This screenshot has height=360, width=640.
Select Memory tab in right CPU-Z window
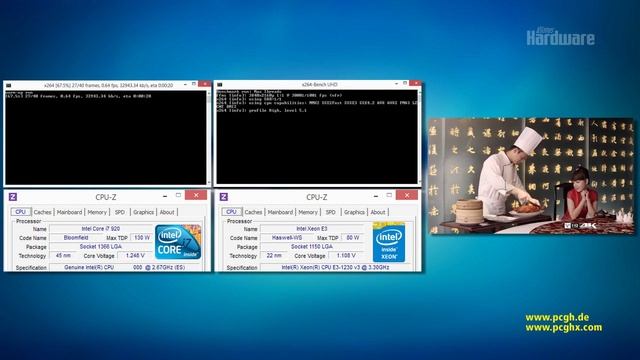tap(308, 212)
